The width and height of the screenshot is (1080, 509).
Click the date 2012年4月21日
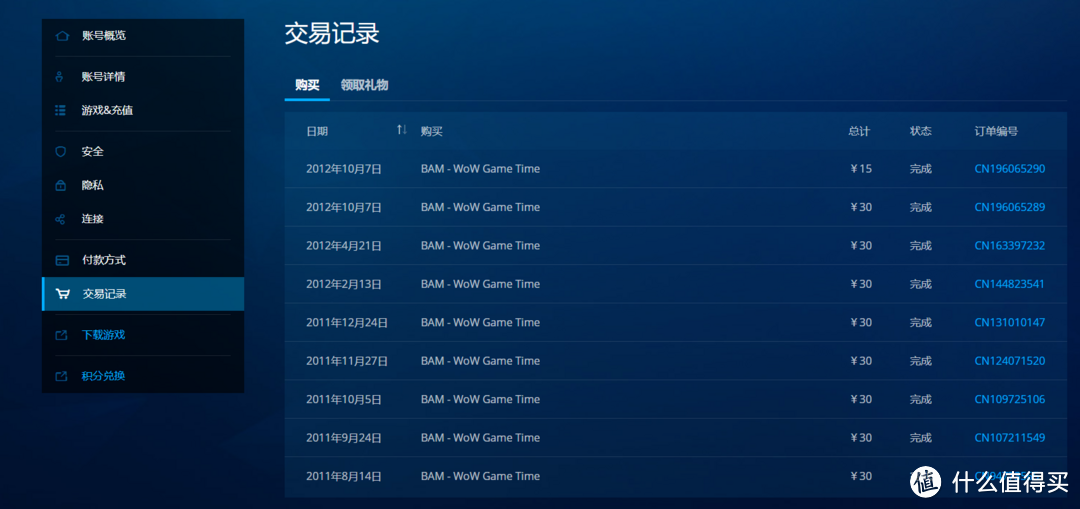(x=344, y=246)
